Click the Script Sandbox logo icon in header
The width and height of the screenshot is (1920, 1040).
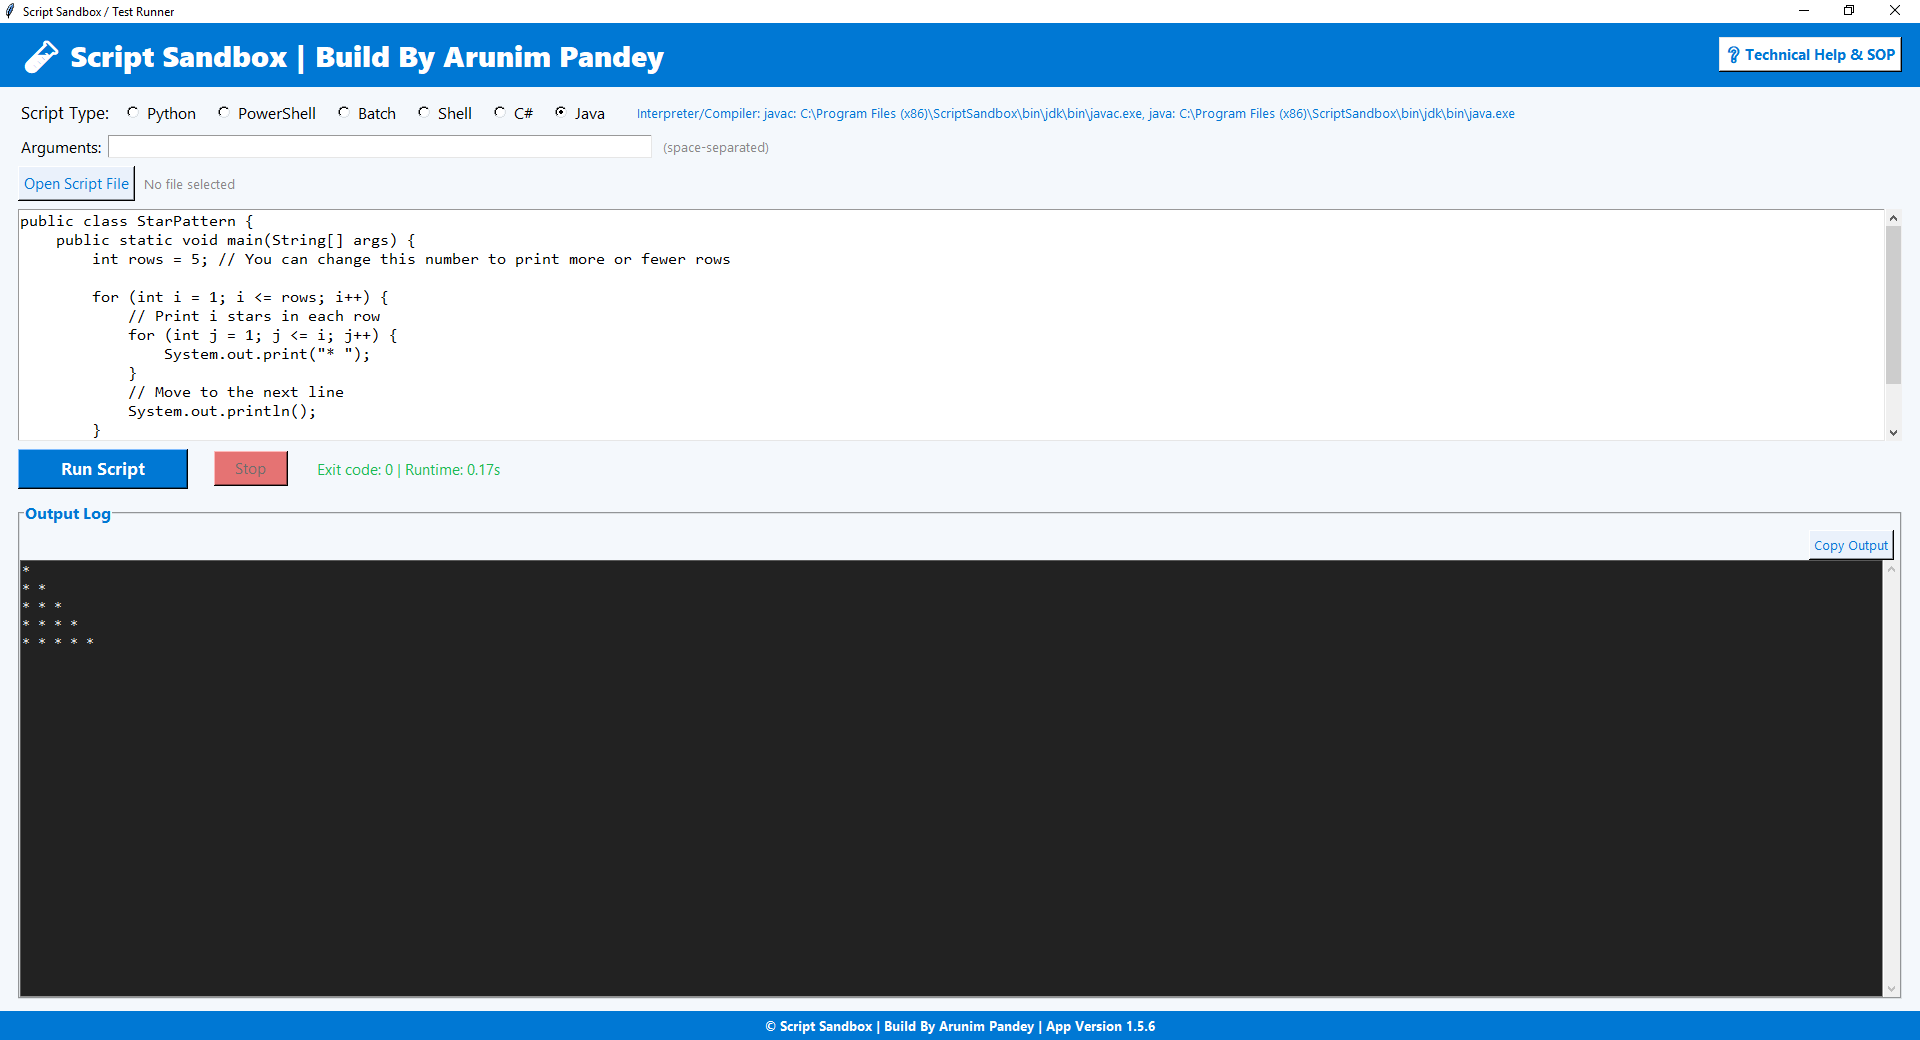(x=41, y=57)
